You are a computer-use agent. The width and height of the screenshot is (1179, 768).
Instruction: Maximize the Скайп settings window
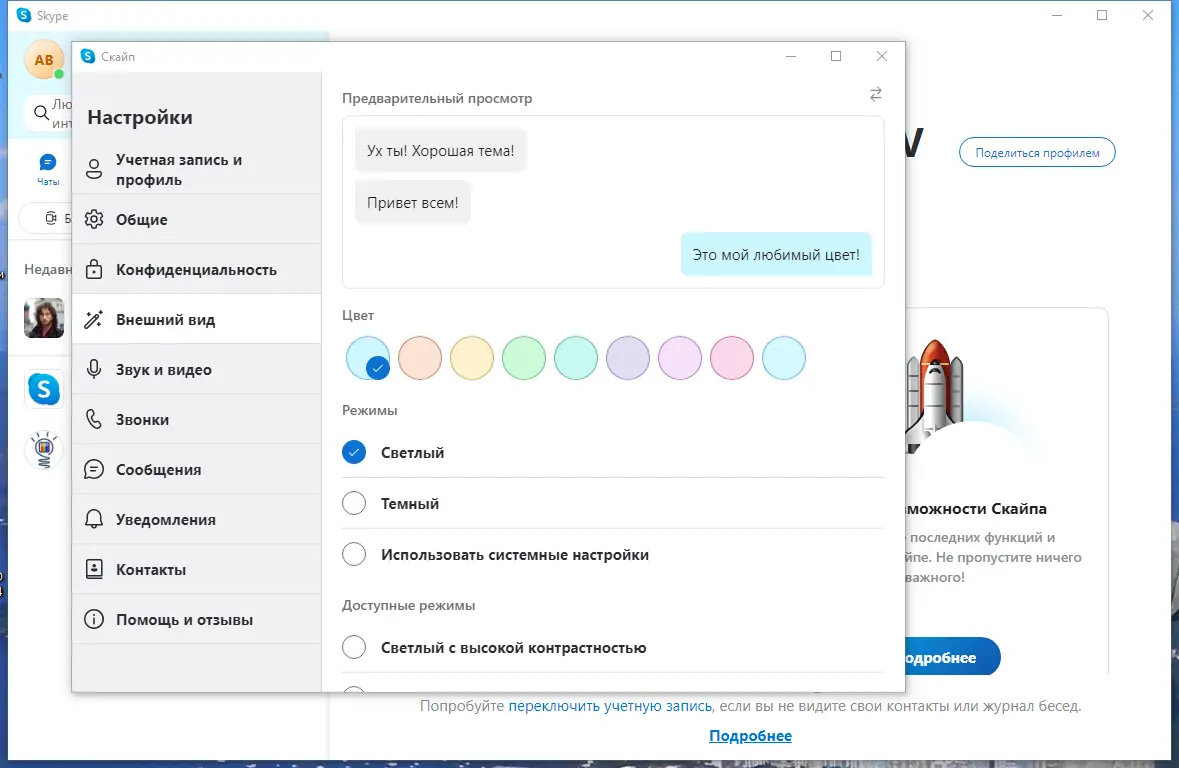pos(836,56)
